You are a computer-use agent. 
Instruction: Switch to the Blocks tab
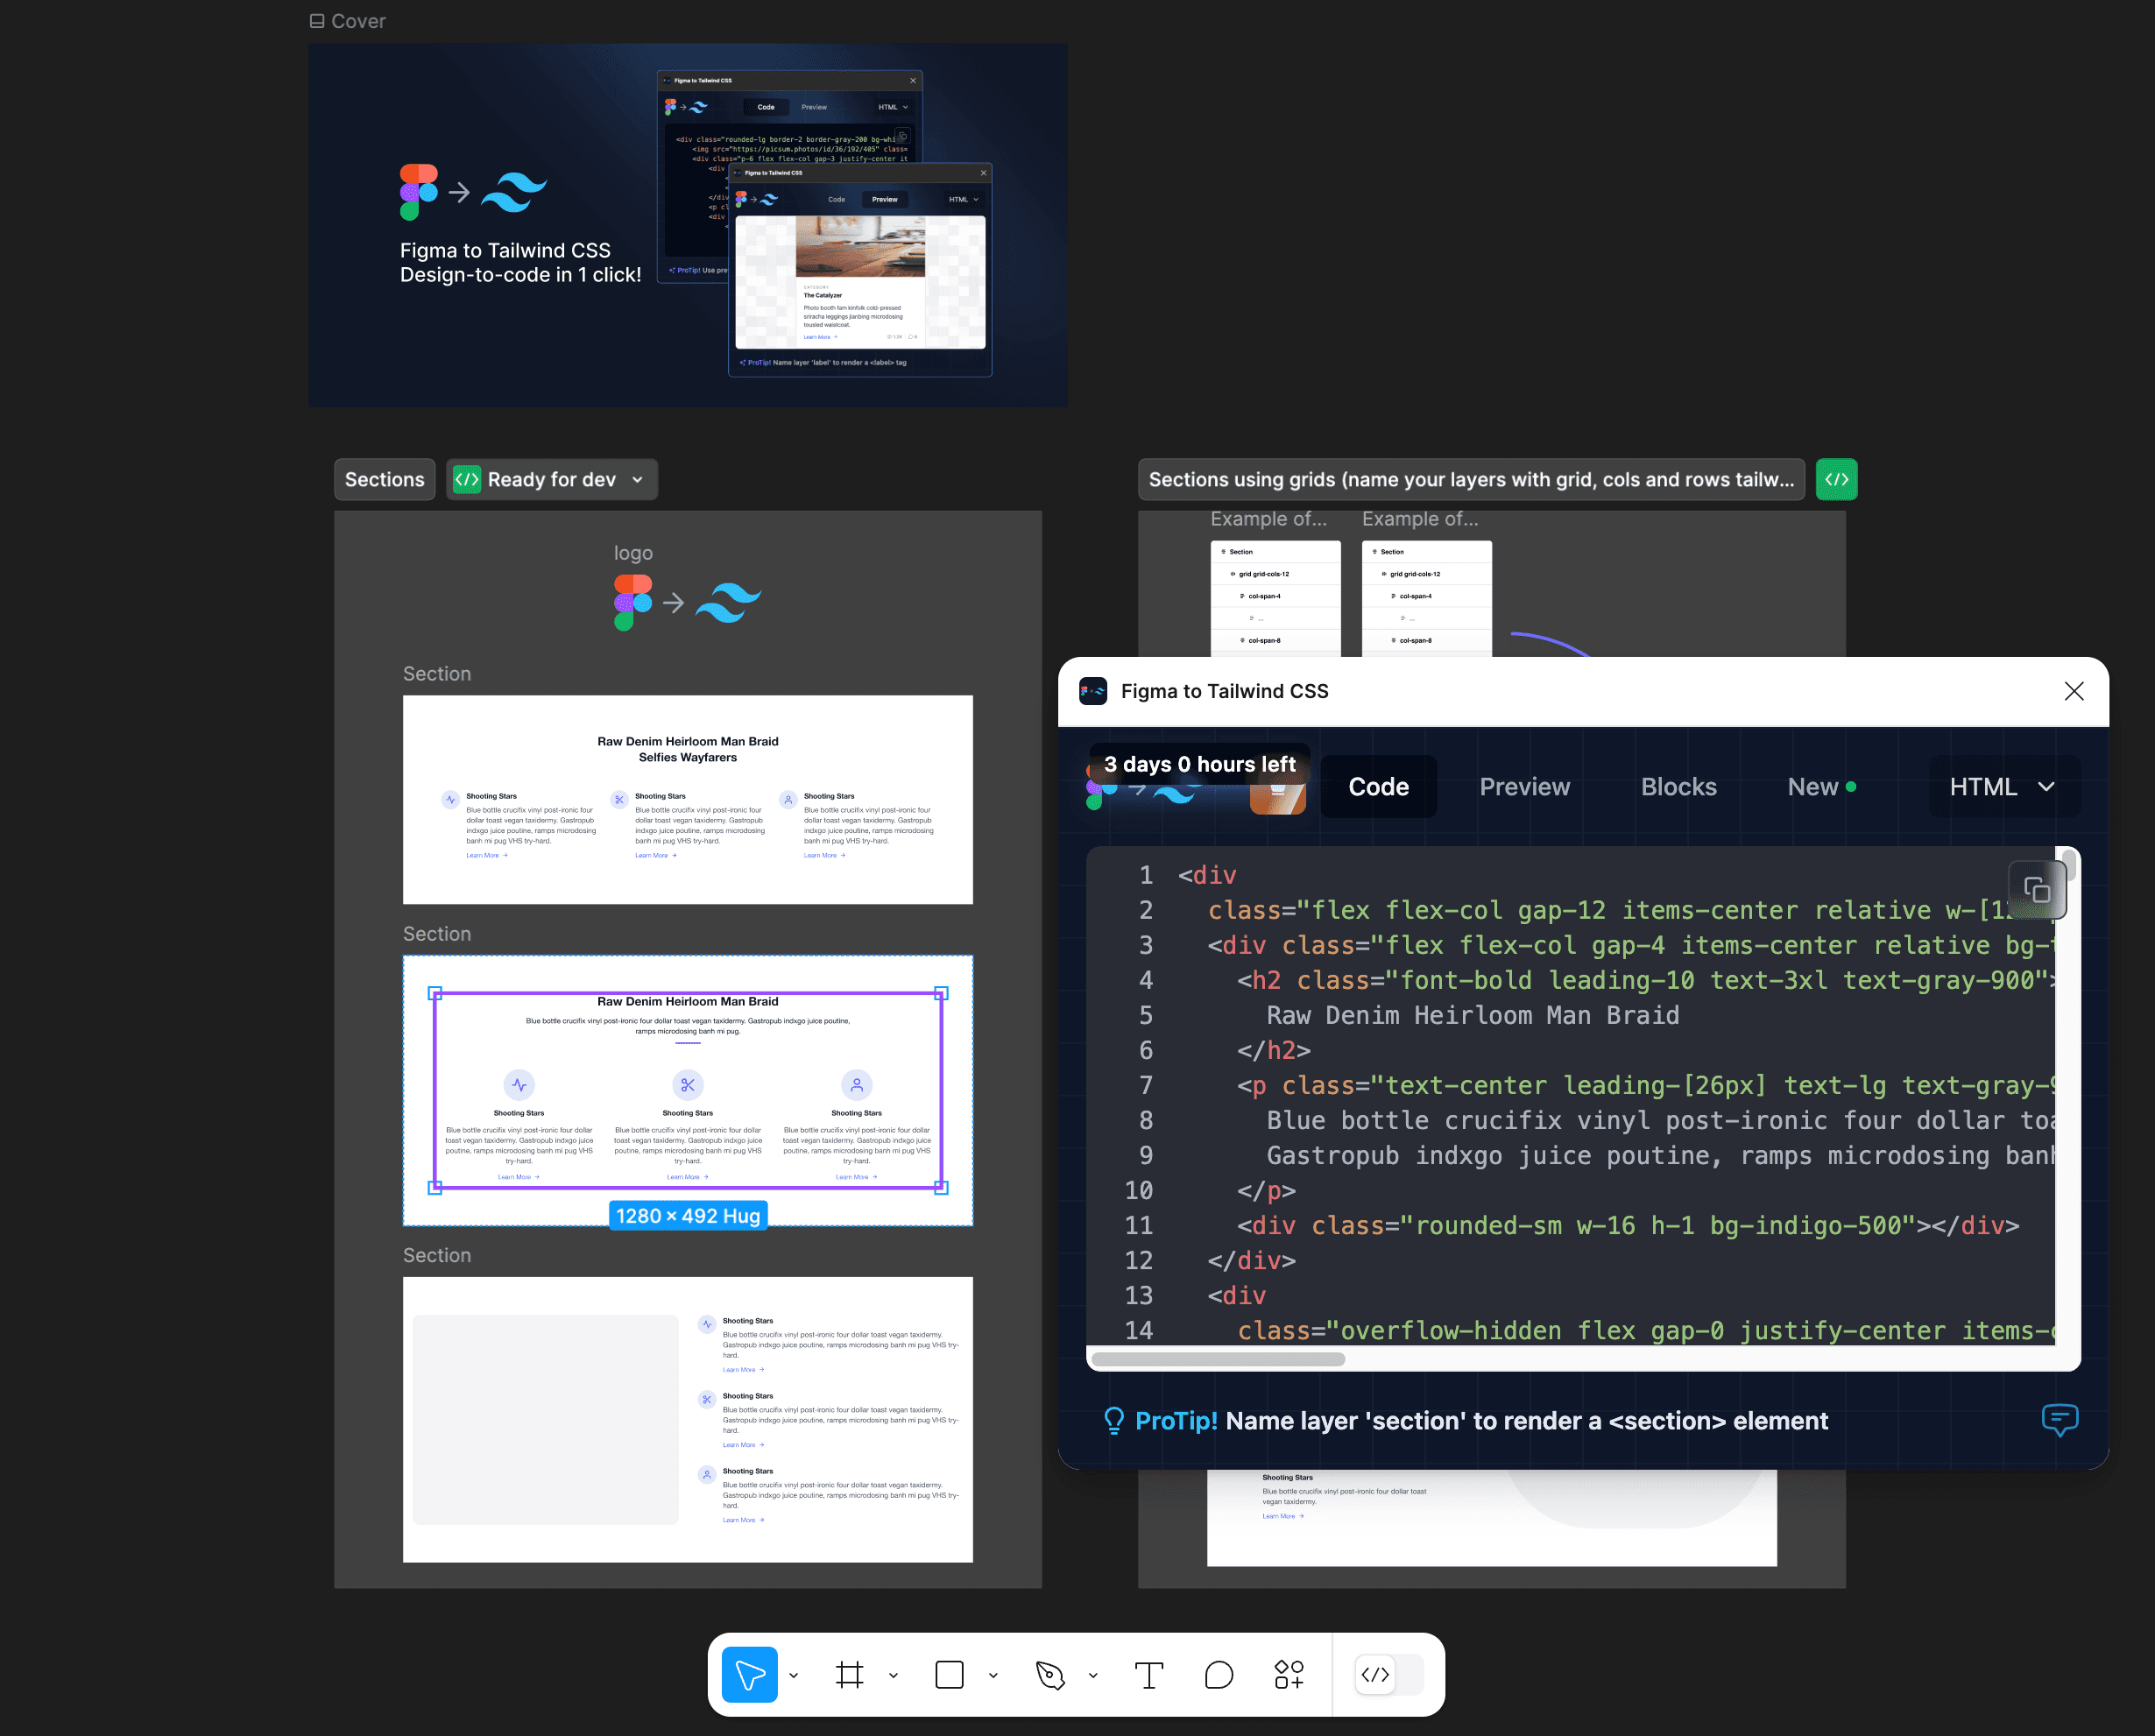point(1678,787)
